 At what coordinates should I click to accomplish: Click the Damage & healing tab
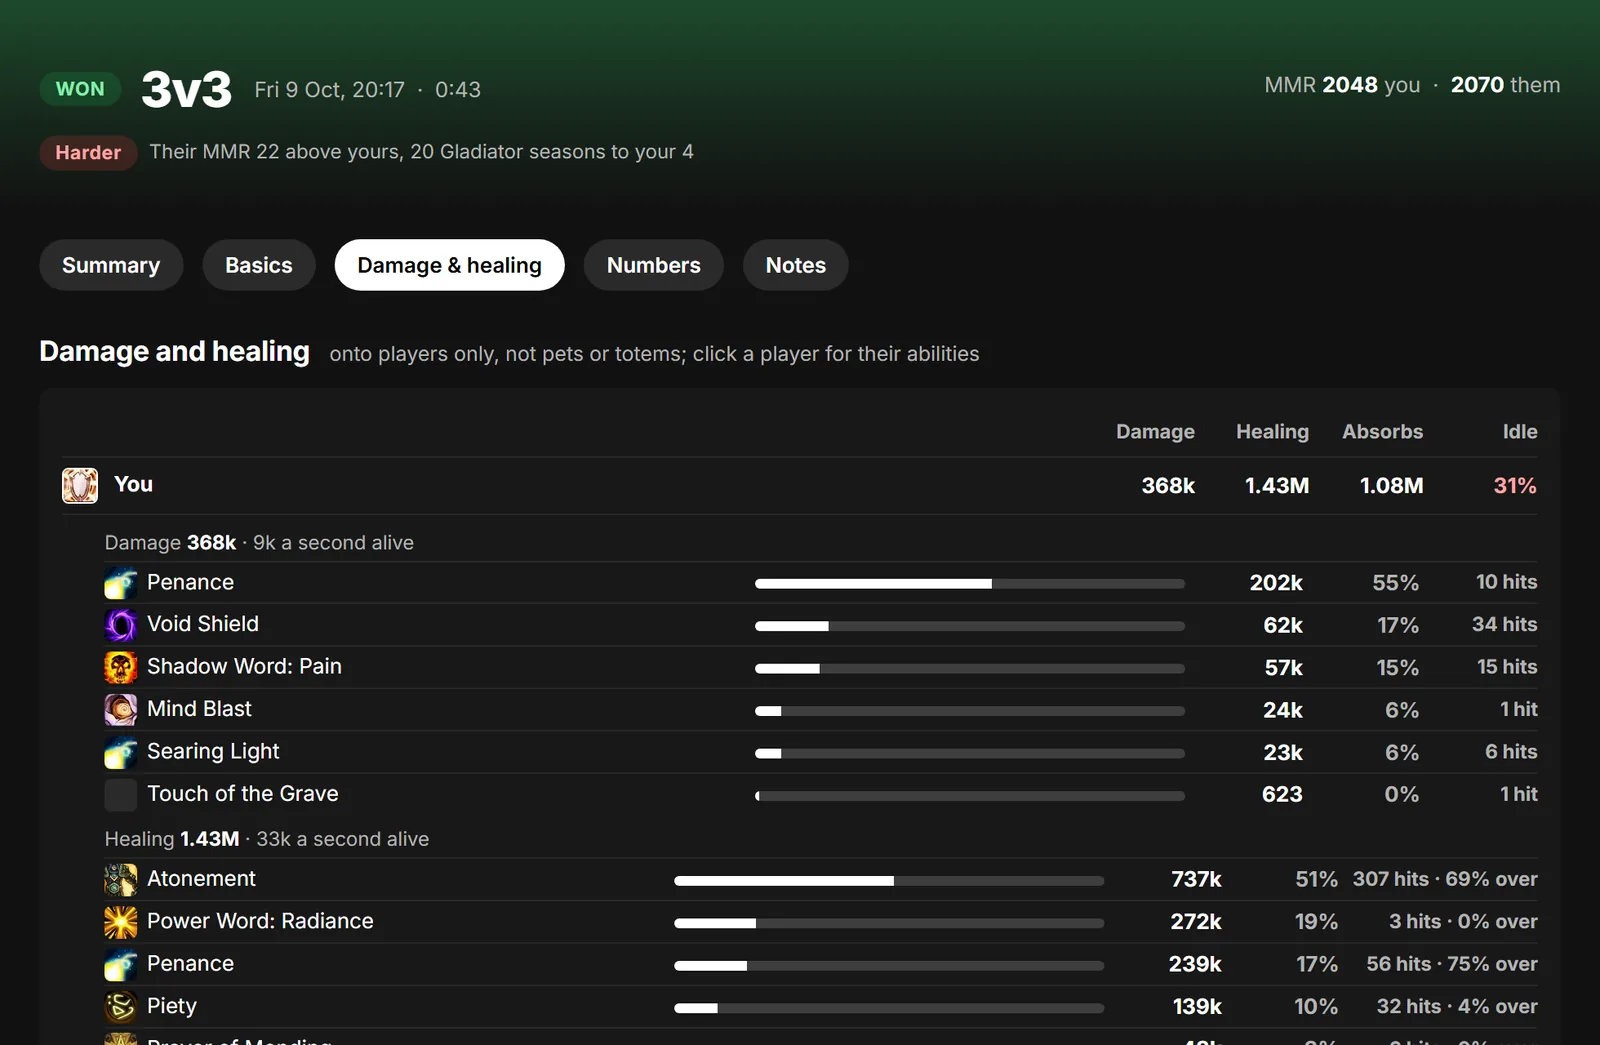click(450, 265)
